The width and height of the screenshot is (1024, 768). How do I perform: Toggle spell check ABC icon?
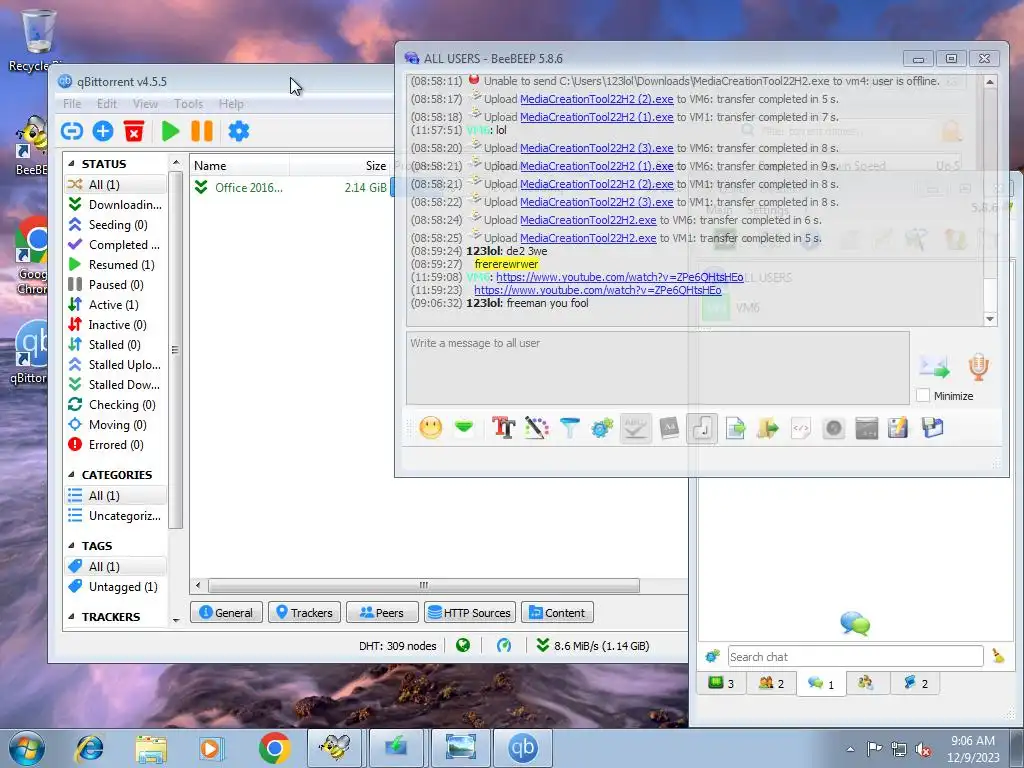click(x=635, y=428)
